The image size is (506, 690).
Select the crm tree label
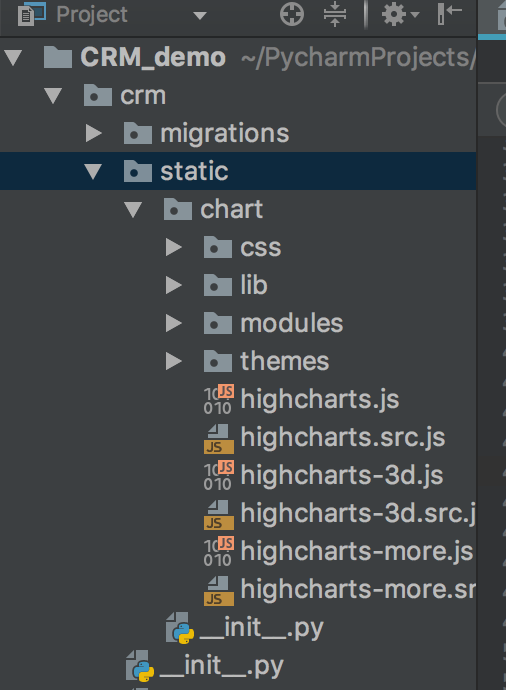point(143,95)
